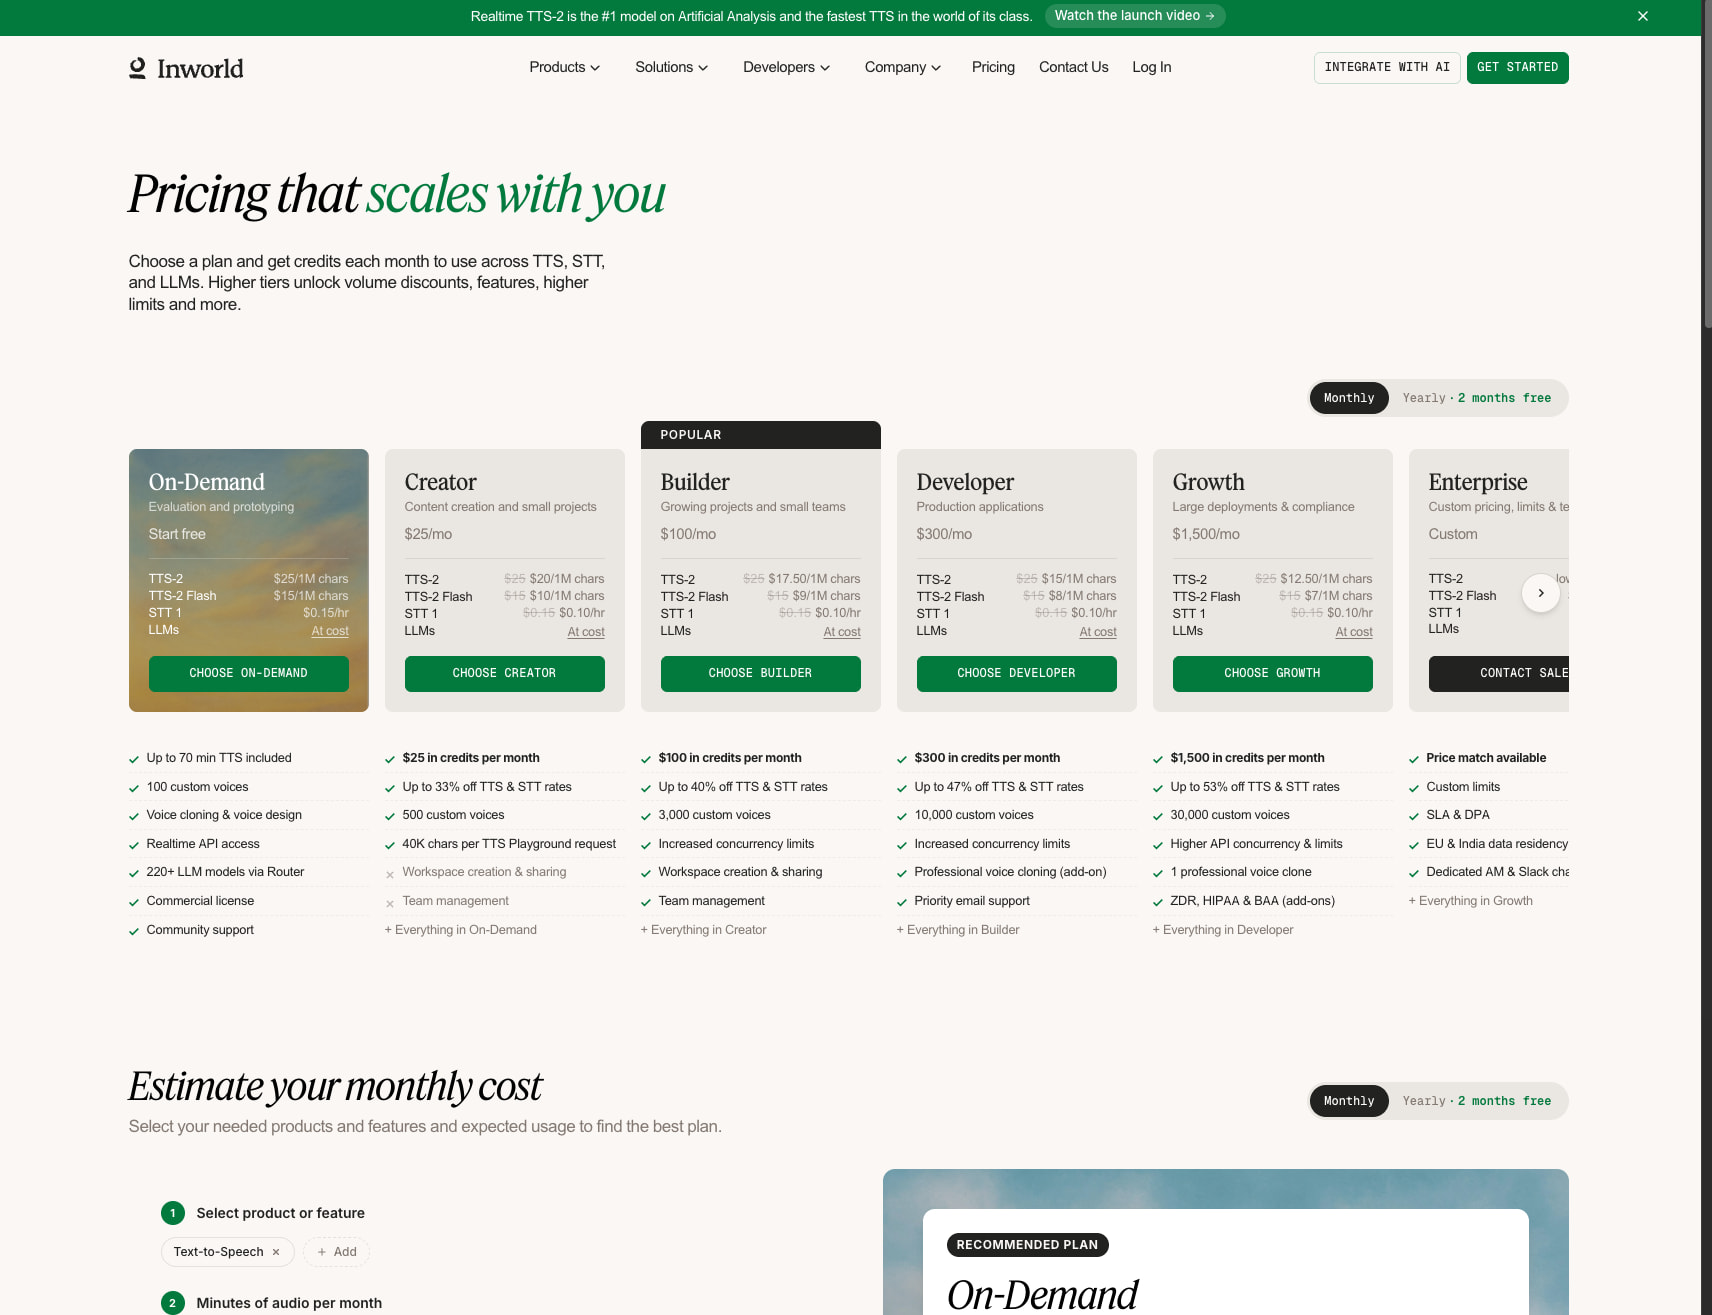The image size is (1712, 1315).
Task: Click '220+ LLM models via Router'
Action: coord(225,872)
